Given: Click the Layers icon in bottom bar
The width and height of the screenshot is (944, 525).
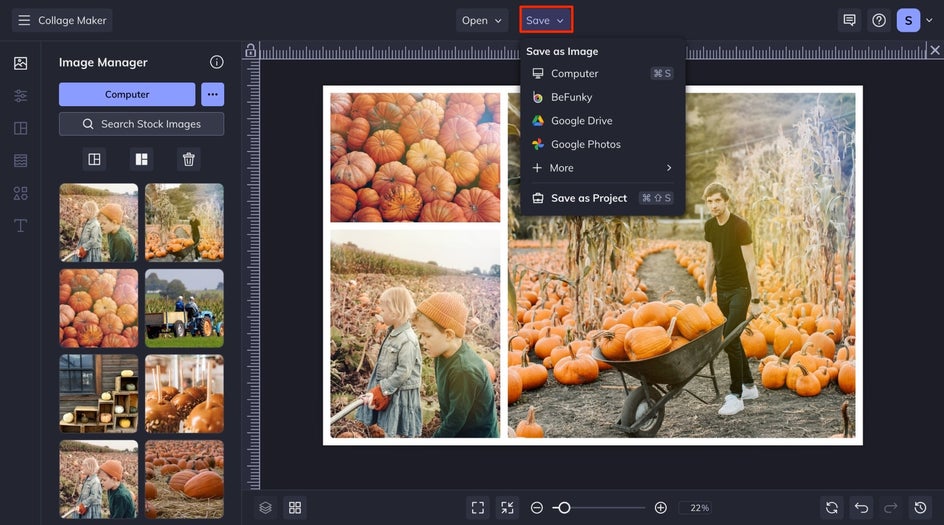Looking at the screenshot, I should pyautogui.click(x=265, y=508).
